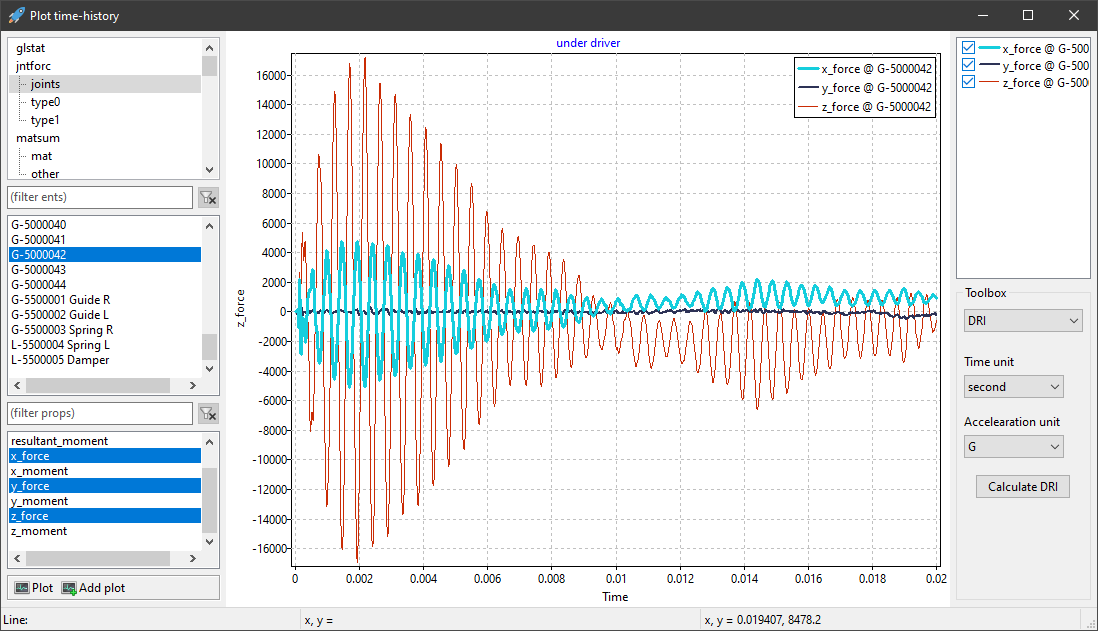Click entity list scroll-right arrow

coord(193,386)
